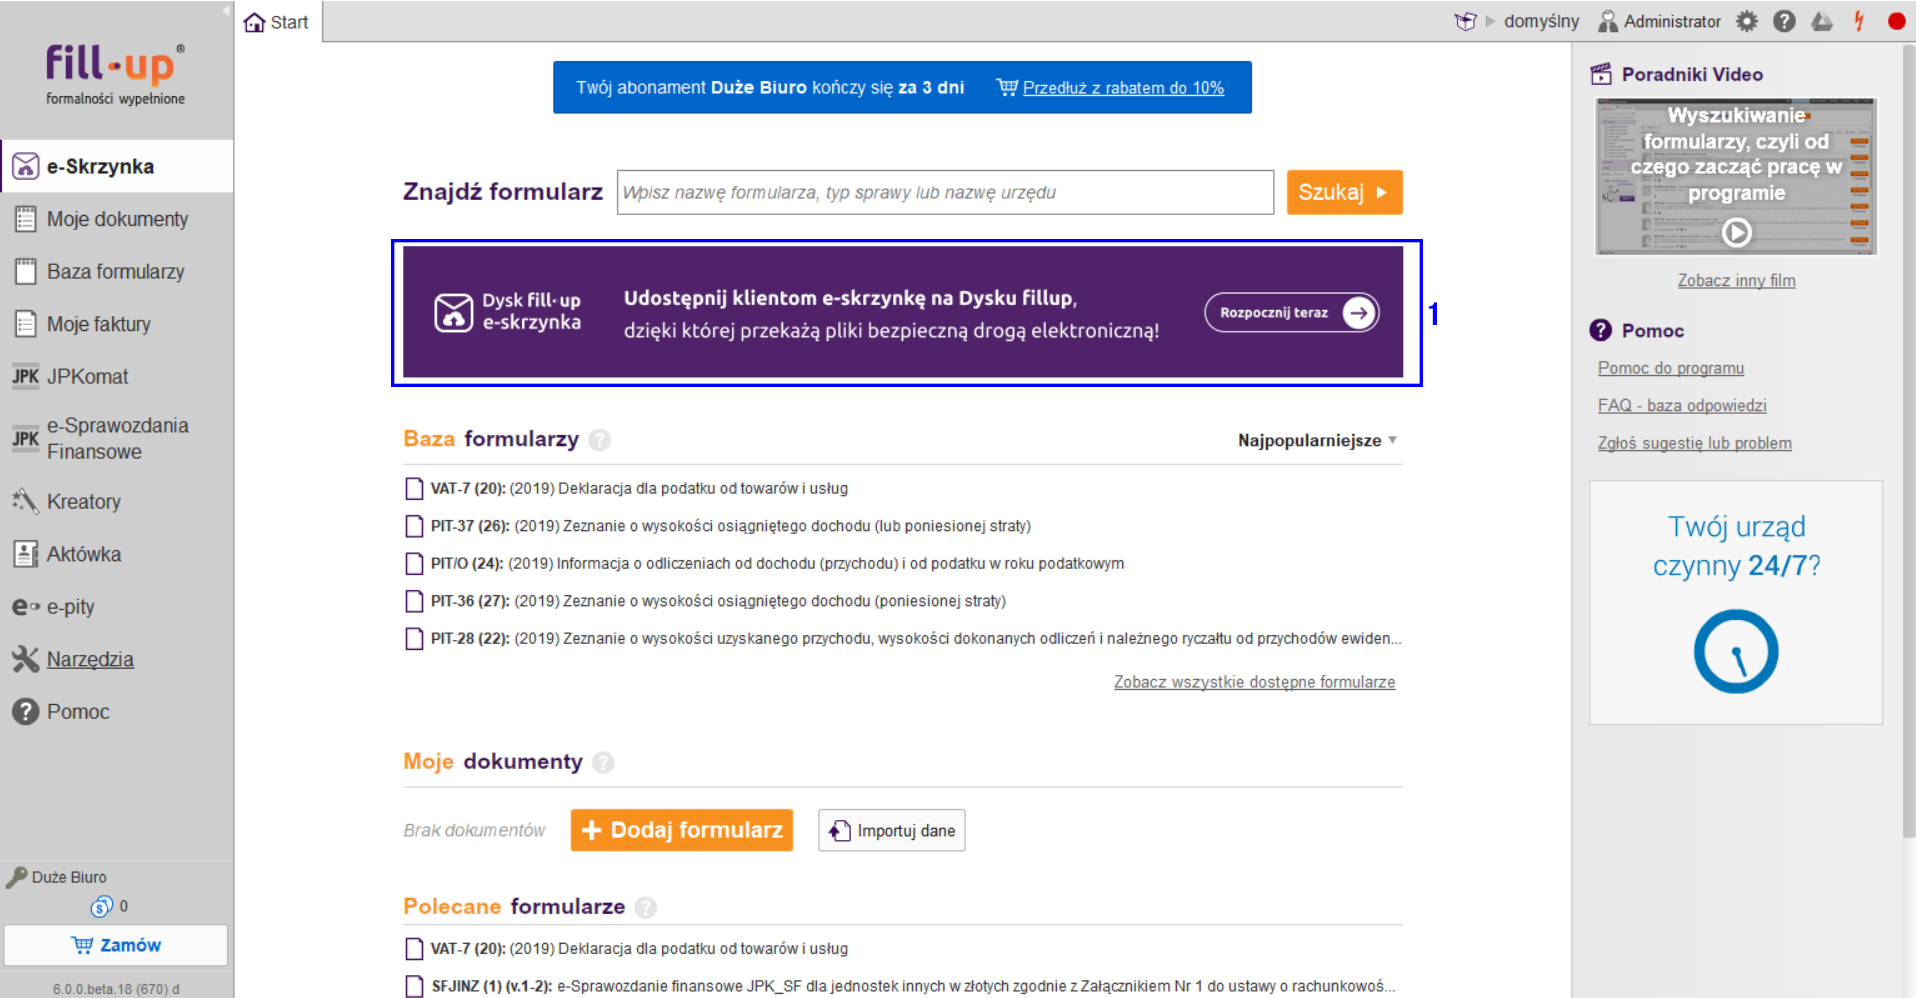Click the vertical scrollbar on the right
The width and height of the screenshot is (1916, 998).
click(1908, 440)
